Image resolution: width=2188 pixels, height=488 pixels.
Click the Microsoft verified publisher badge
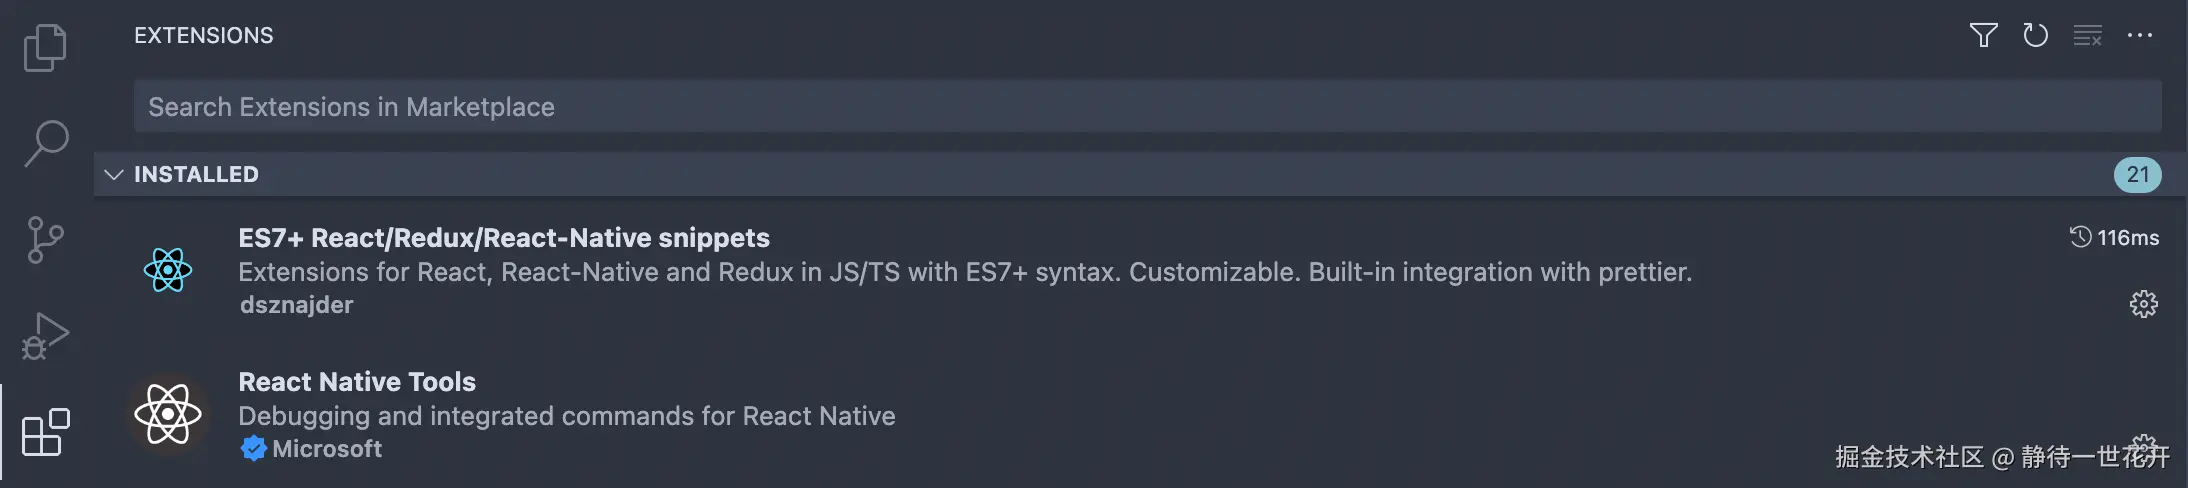click(x=254, y=449)
